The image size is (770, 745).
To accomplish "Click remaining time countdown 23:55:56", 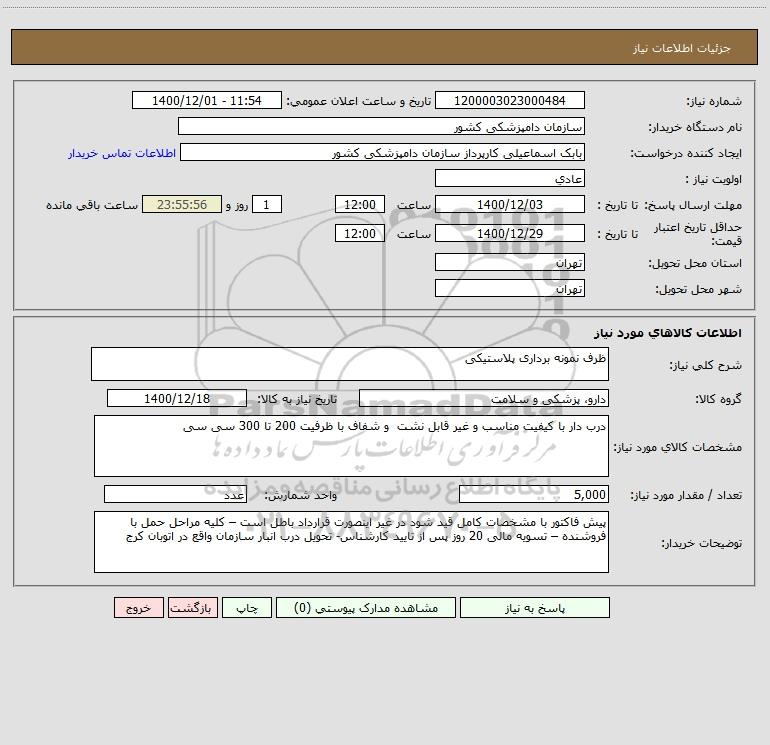I will pyautogui.click(x=182, y=204).
